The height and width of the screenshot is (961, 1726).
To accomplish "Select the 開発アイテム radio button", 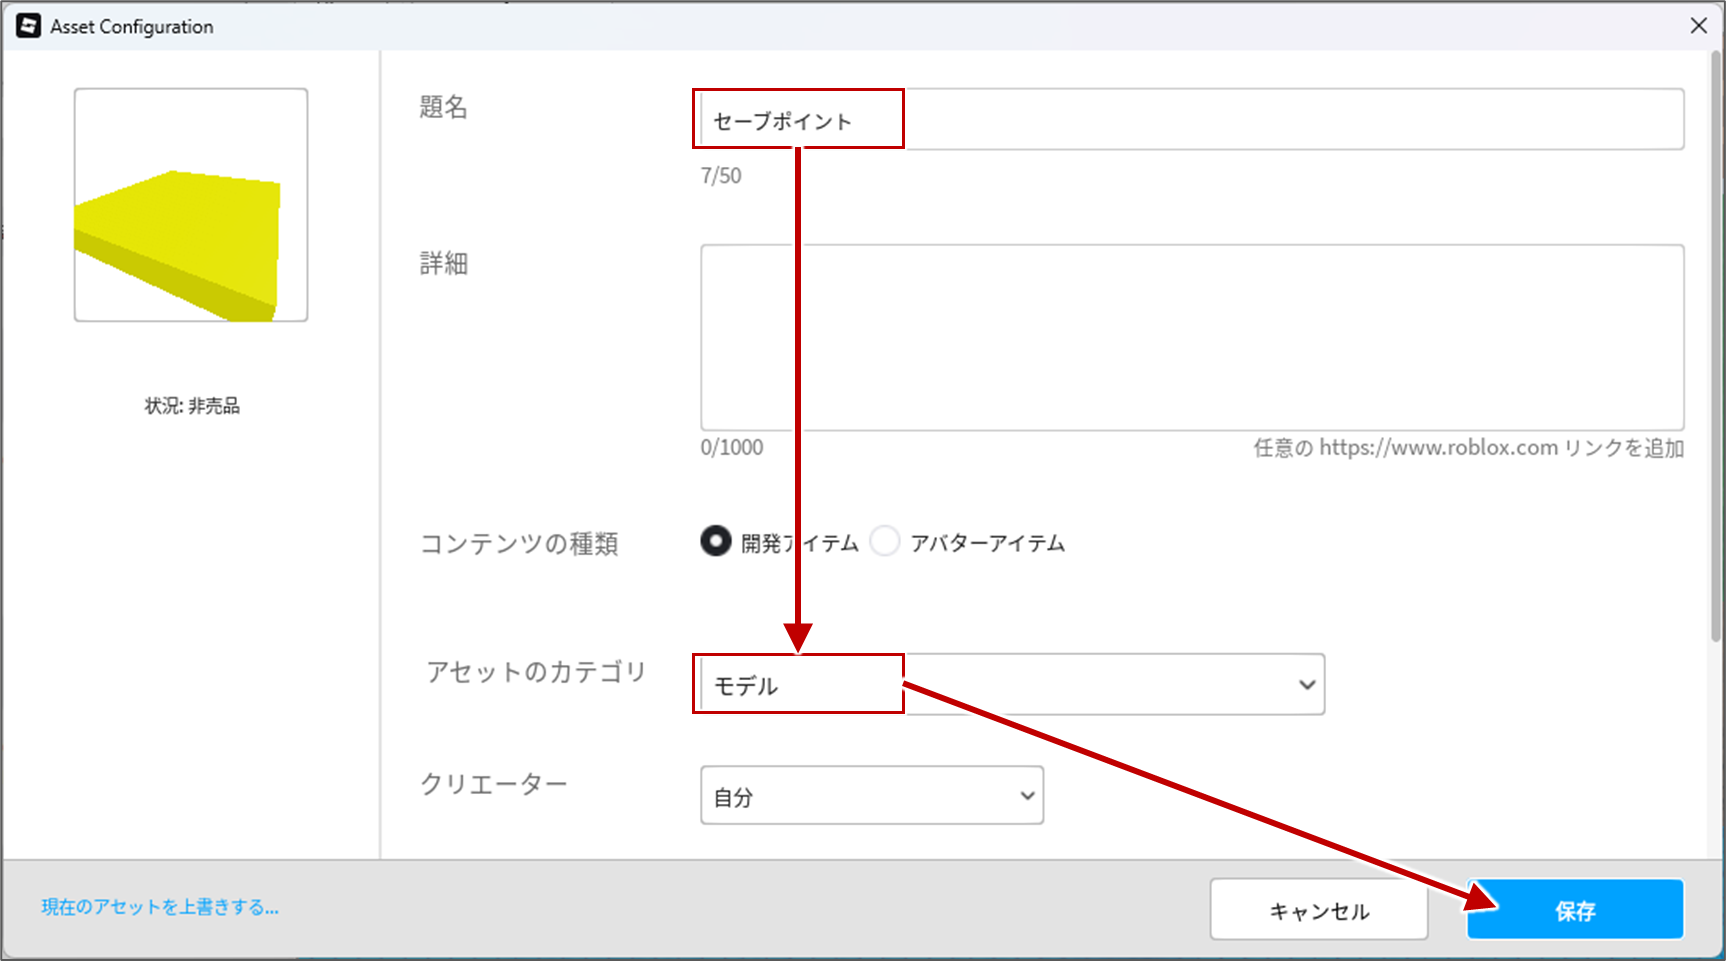I will click(x=716, y=541).
